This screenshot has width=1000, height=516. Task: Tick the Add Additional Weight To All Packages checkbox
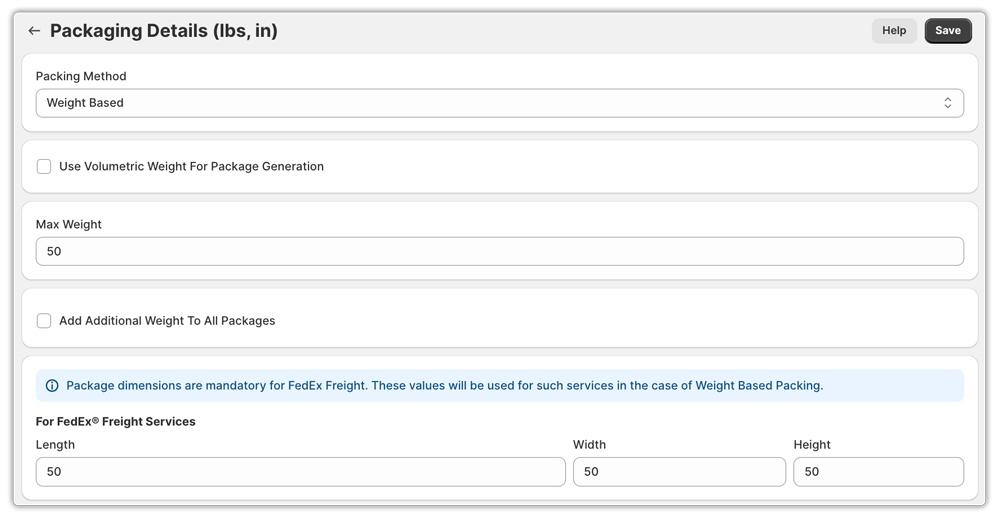44,321
